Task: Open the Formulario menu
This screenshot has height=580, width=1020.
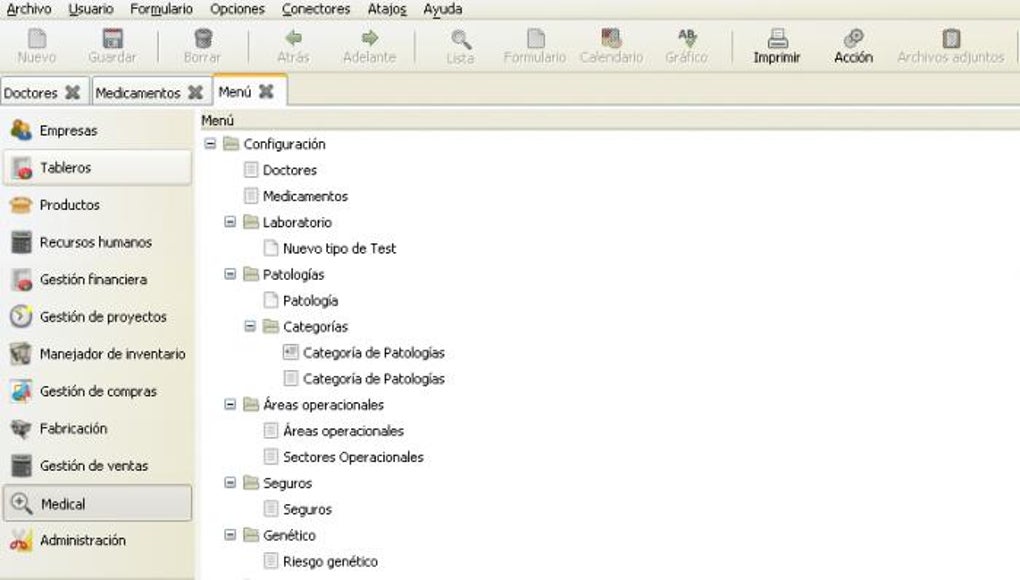Action: pos(161,9)
